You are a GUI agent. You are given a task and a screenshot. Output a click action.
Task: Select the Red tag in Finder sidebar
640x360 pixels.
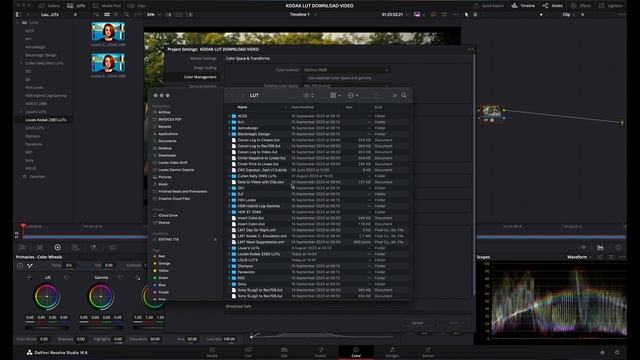pos(161,256)
